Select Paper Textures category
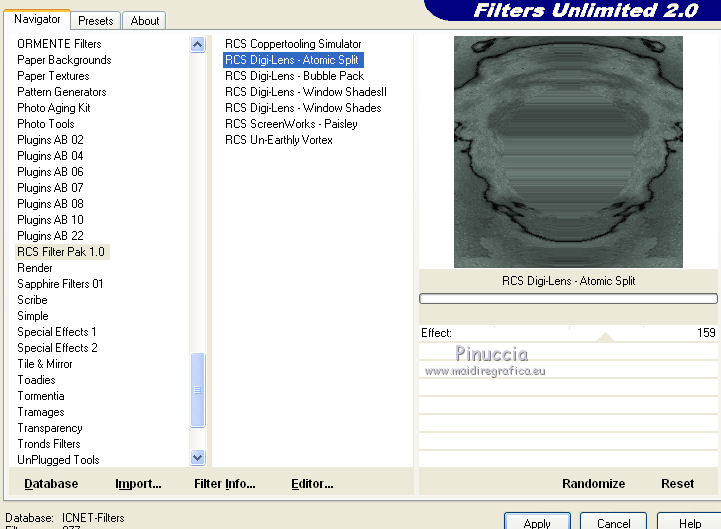The width and height of the screenshot is (721, 529). (x=53, y=76)
